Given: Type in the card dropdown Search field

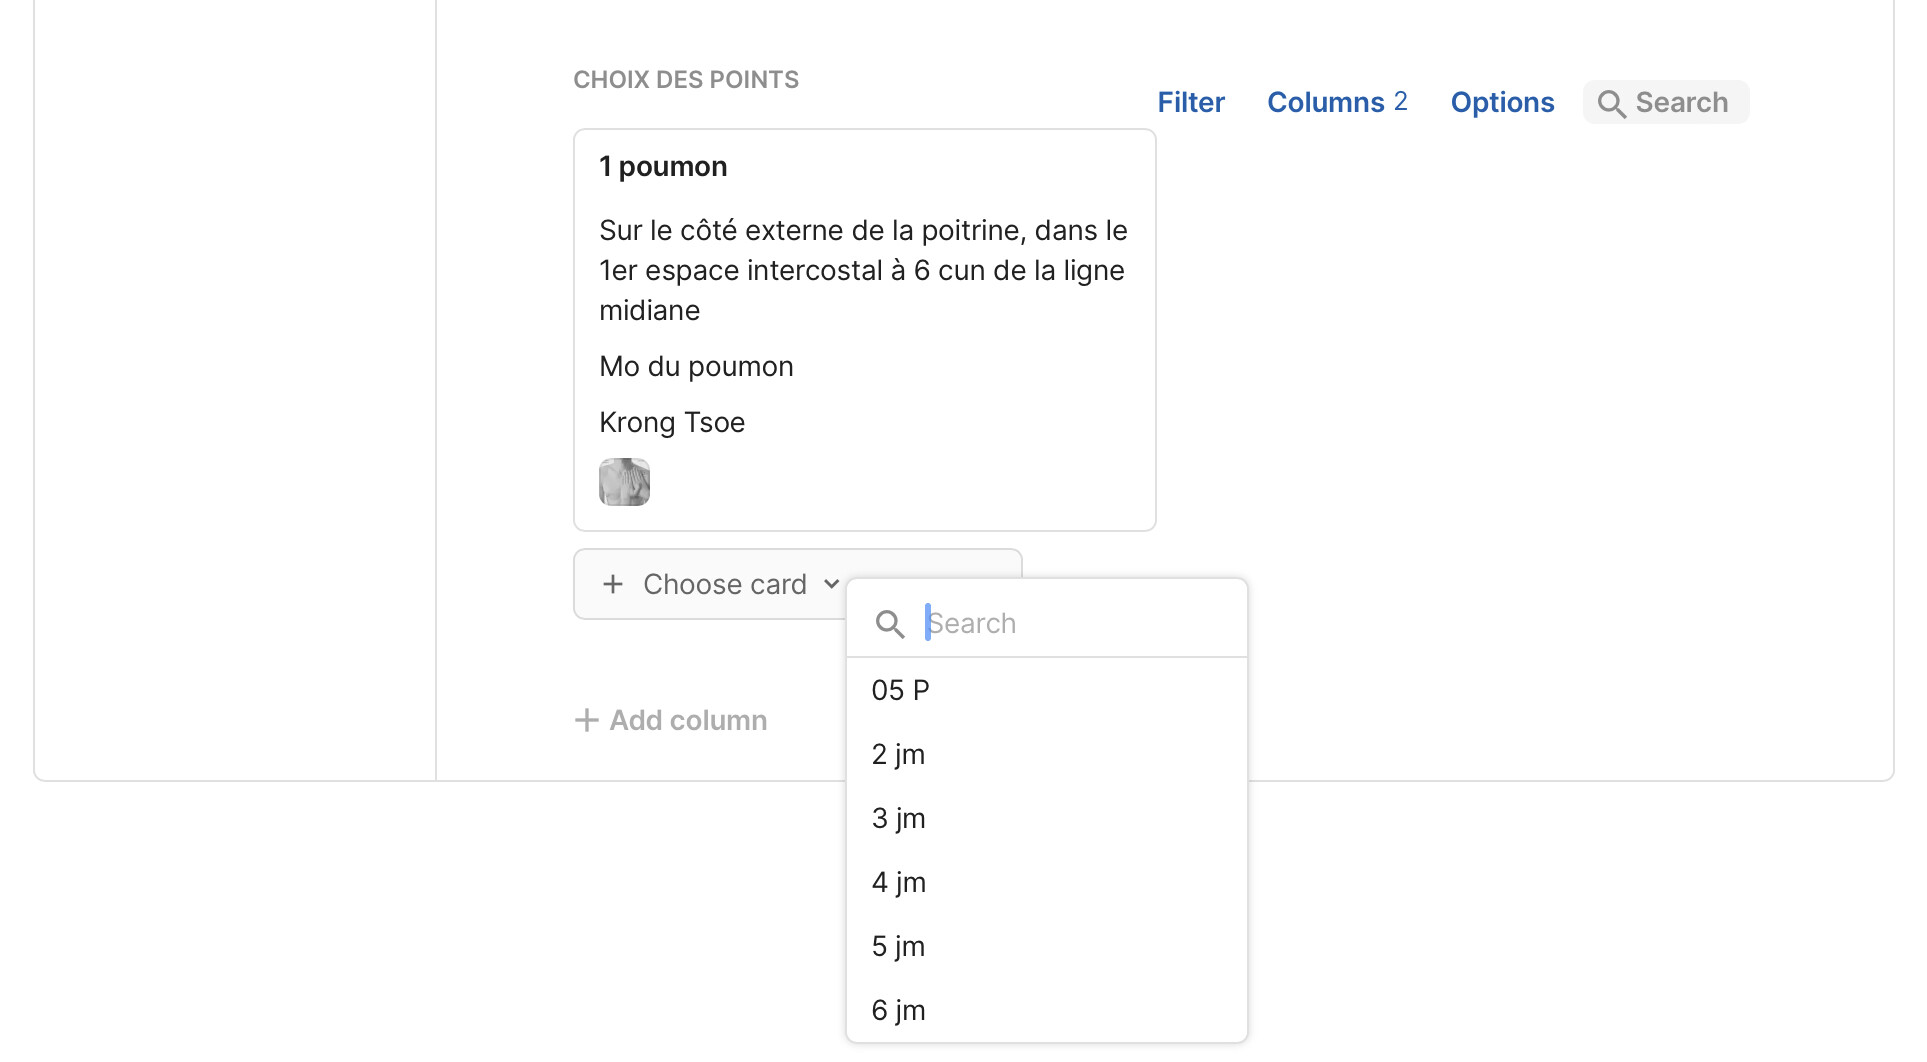Looking at the screenshot, I should tap(1070, 624).
